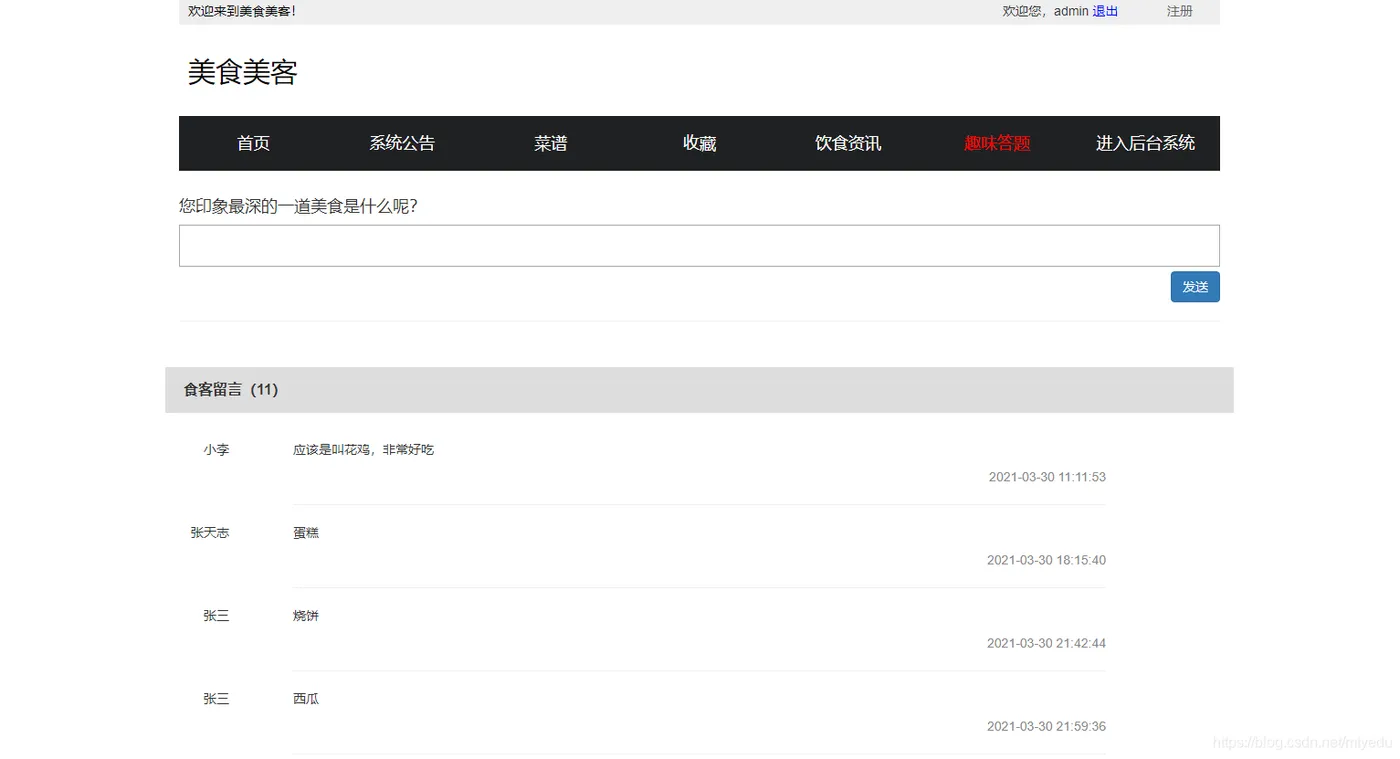Click timestamp 2021-03-30 11:11:53
This screenshot has width=1400, height=759.
pyautogui.click(x=1047, y=477)
